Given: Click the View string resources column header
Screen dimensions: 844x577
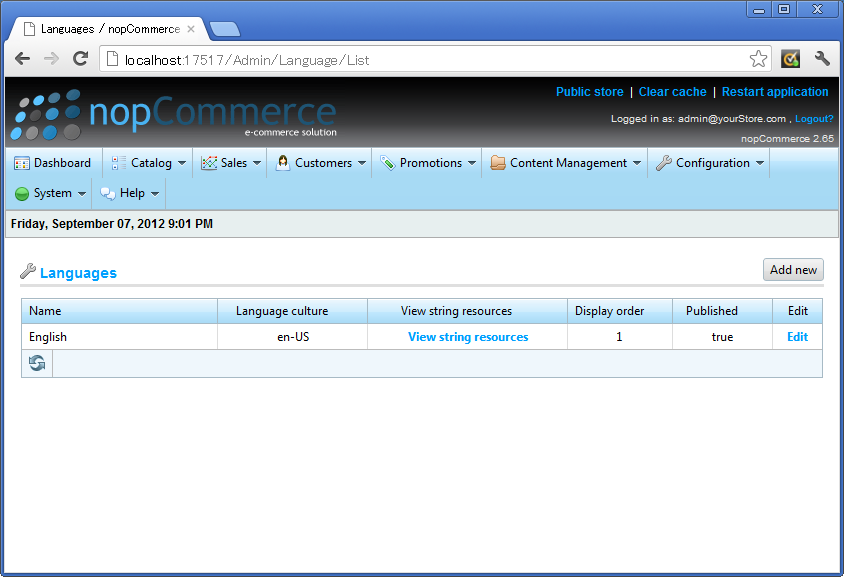Looking at the screenshot, I should tap(467, 311).
